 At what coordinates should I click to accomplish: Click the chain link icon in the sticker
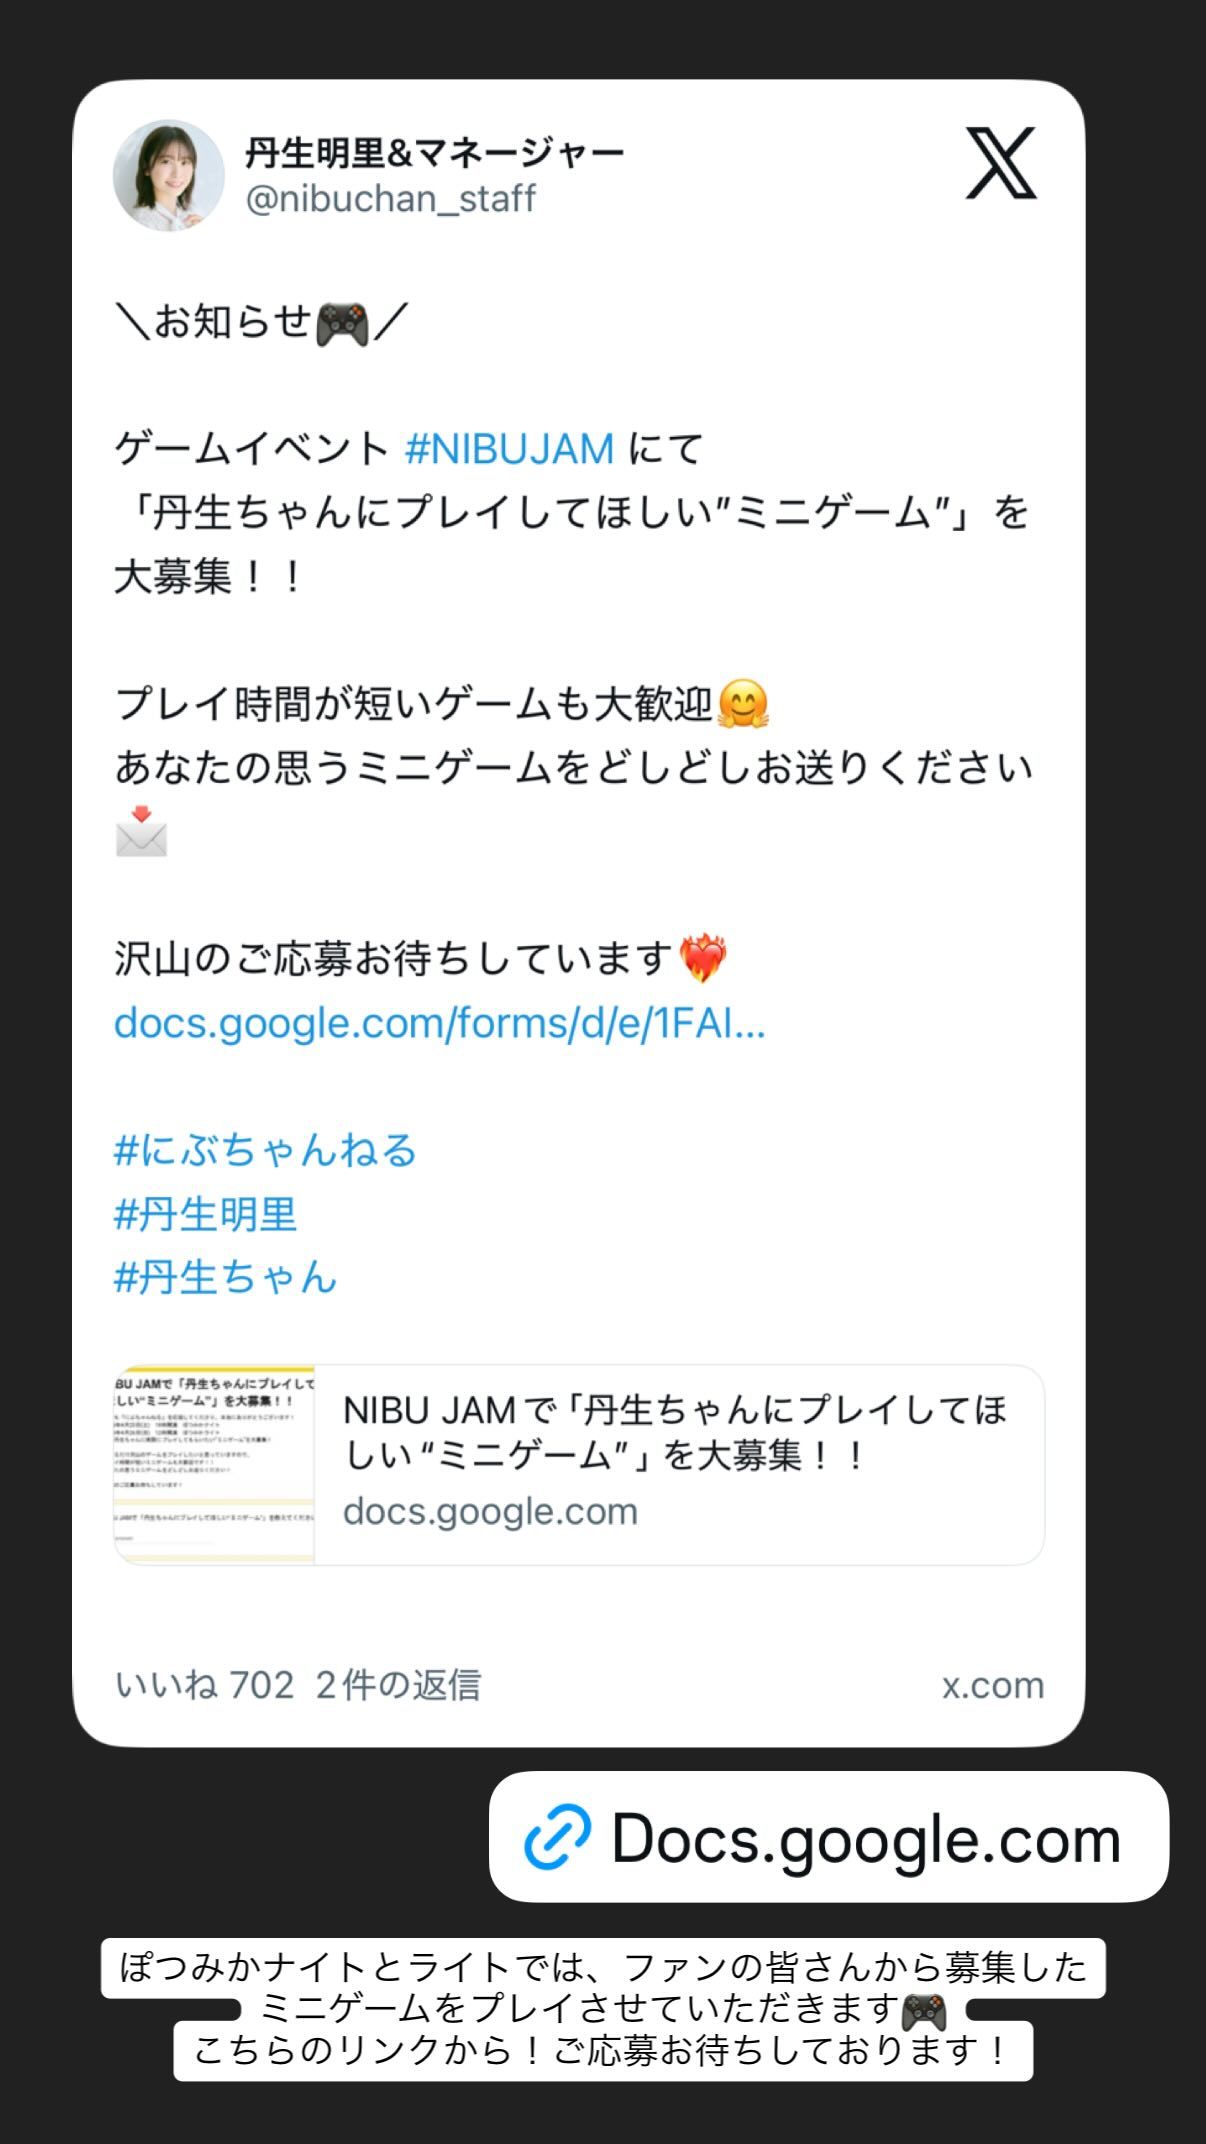(557, 1837)
